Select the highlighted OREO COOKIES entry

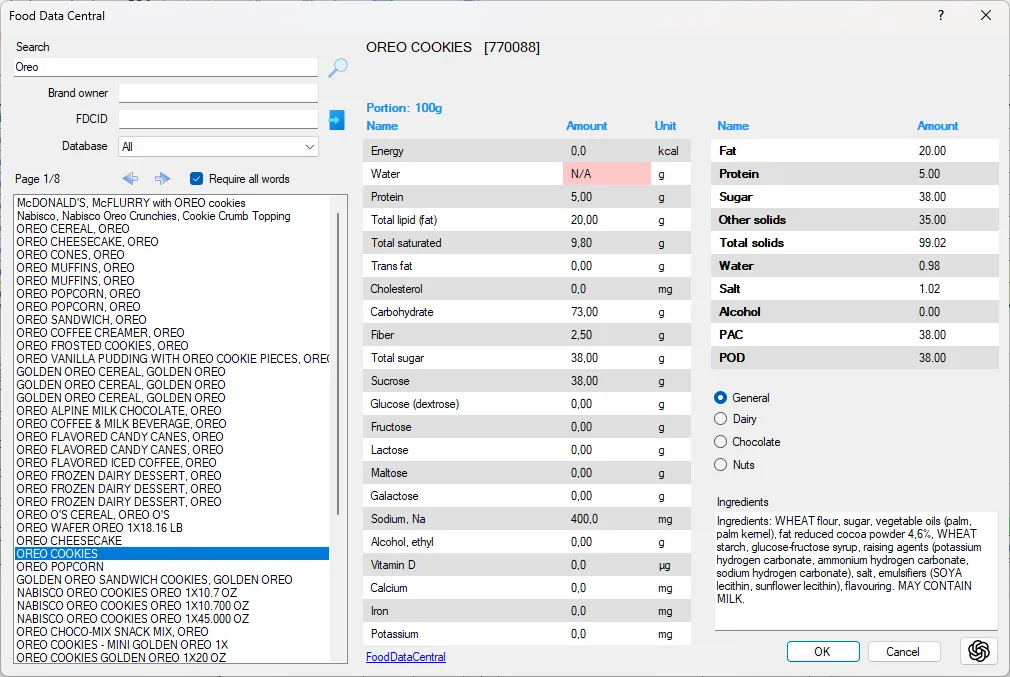click(172, 553)
